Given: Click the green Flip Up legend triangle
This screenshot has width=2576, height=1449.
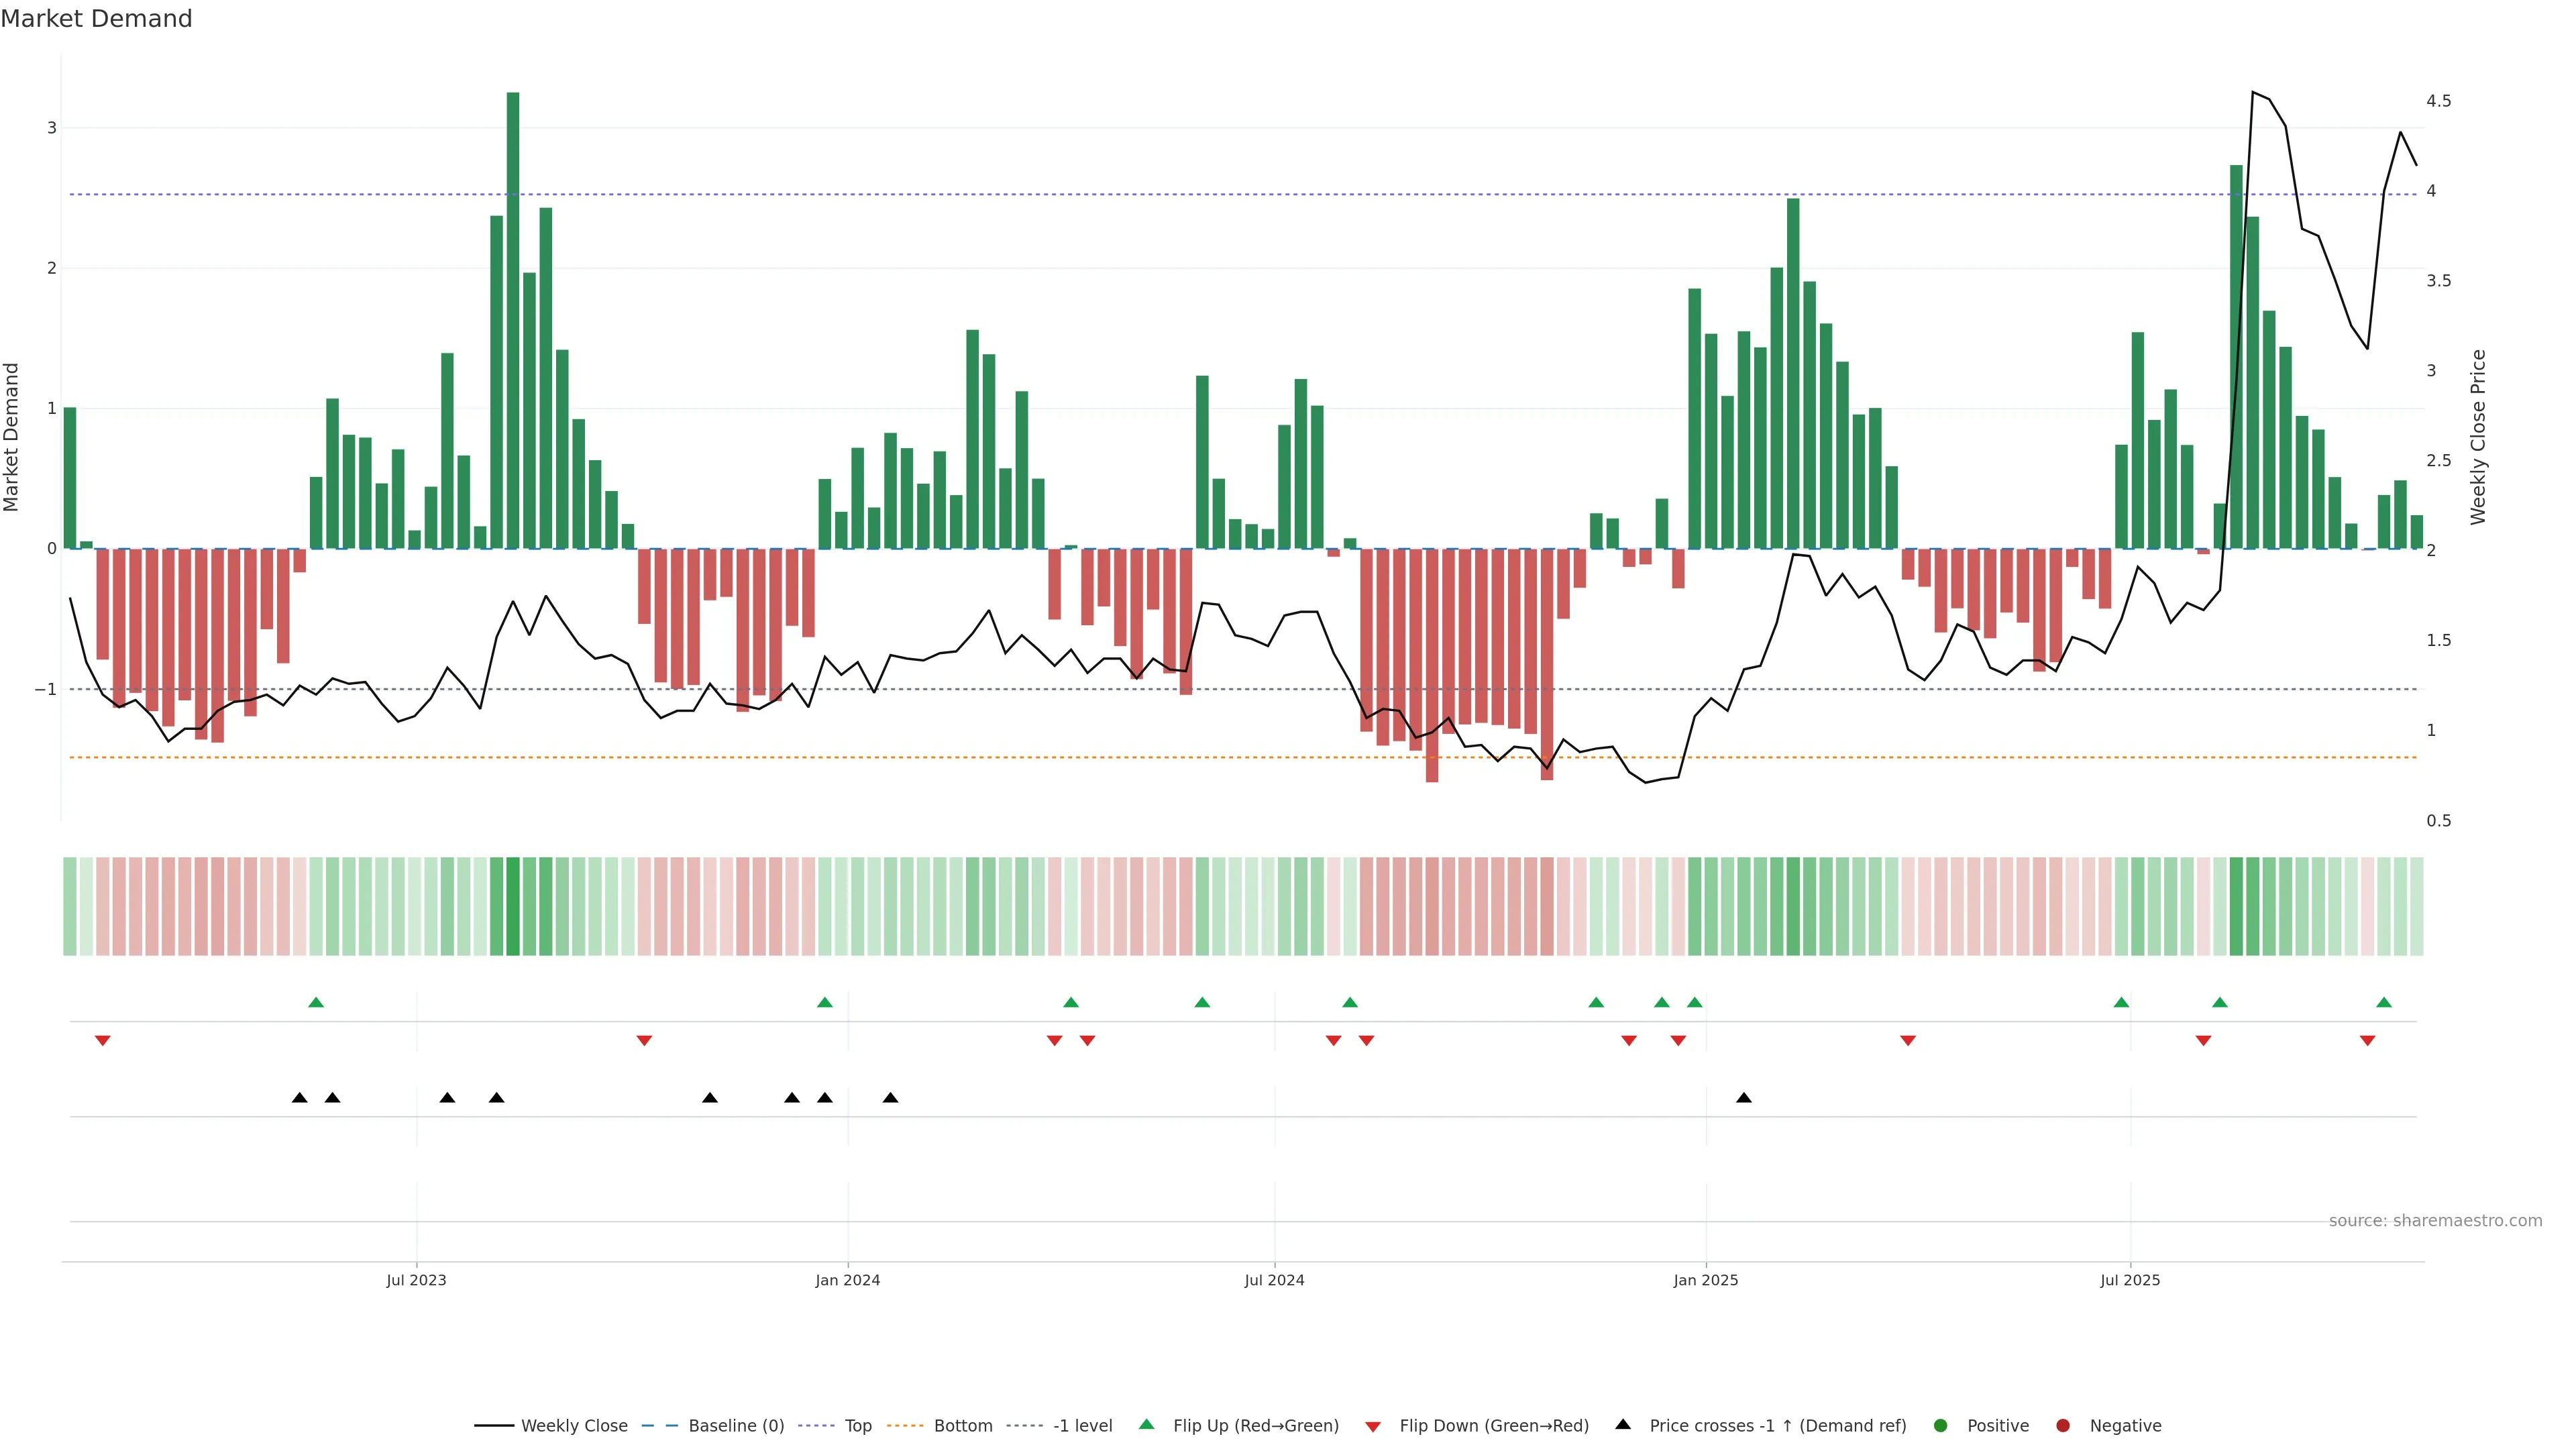Looking at the screenshot, I should [x=1147, y=1425].
